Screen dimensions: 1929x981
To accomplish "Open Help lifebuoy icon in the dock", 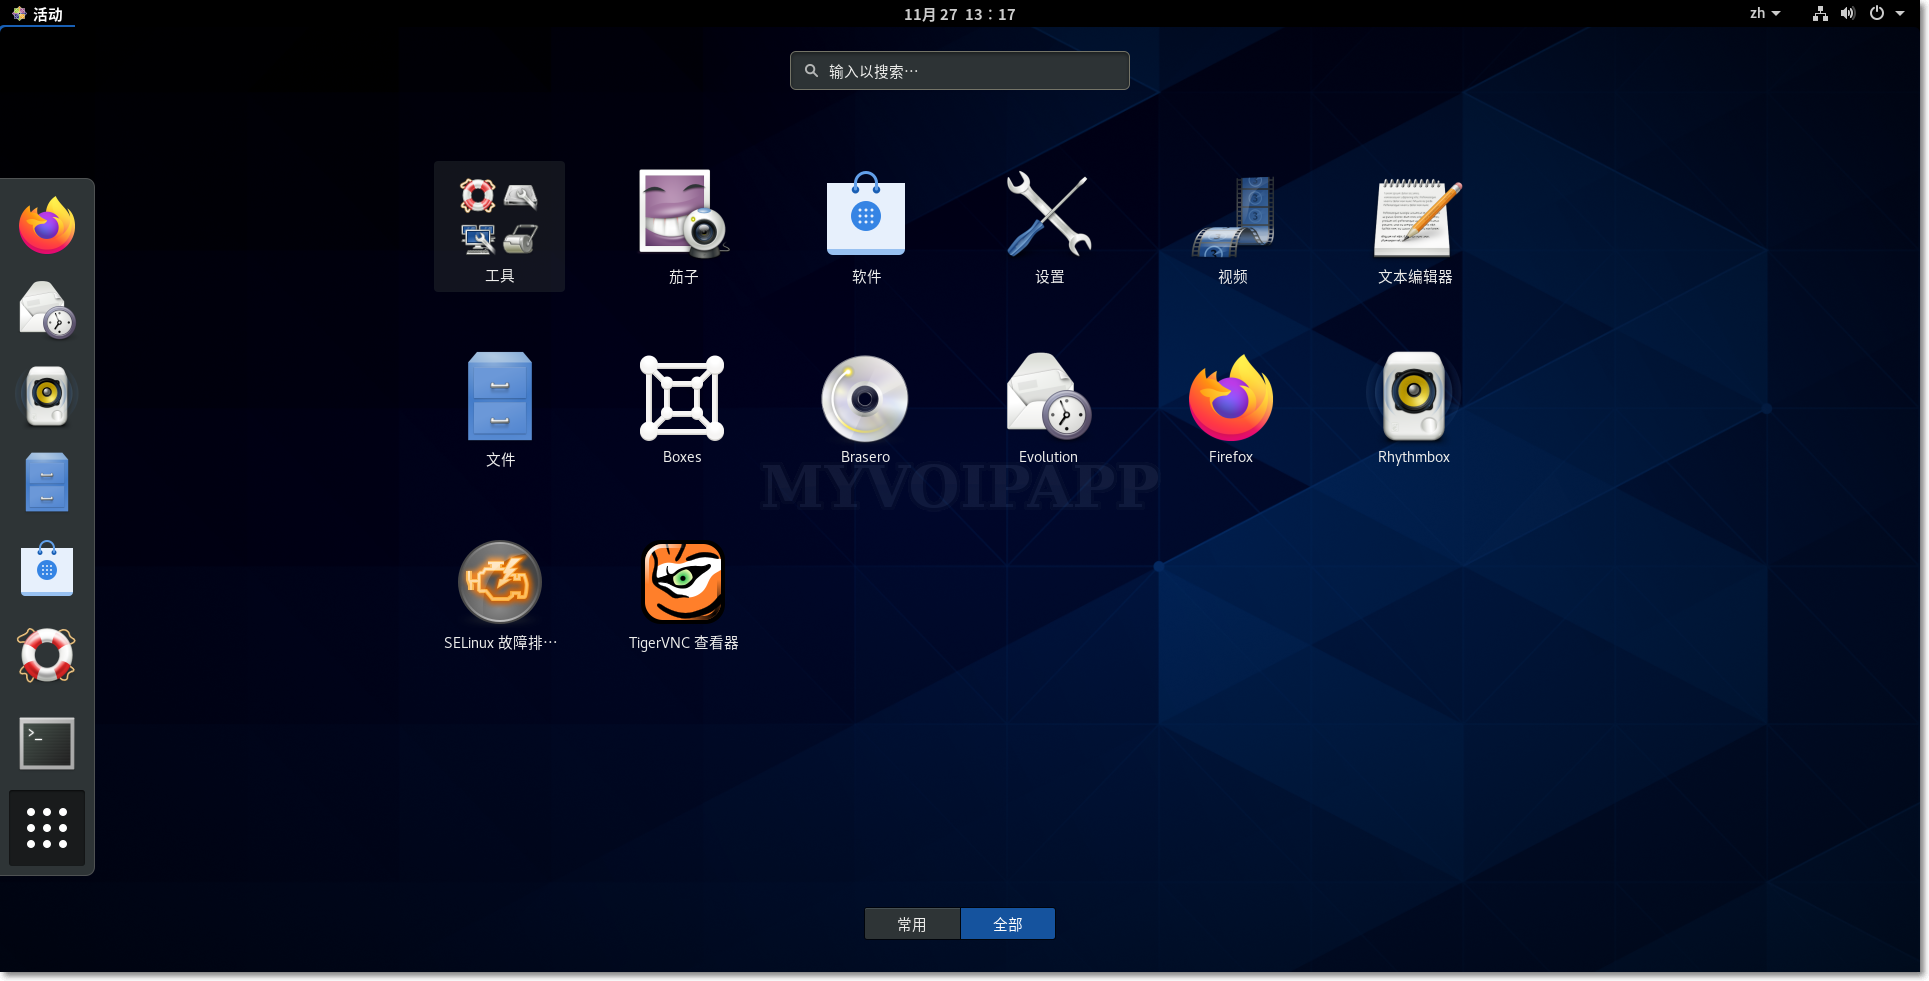I will click(47, 655).
